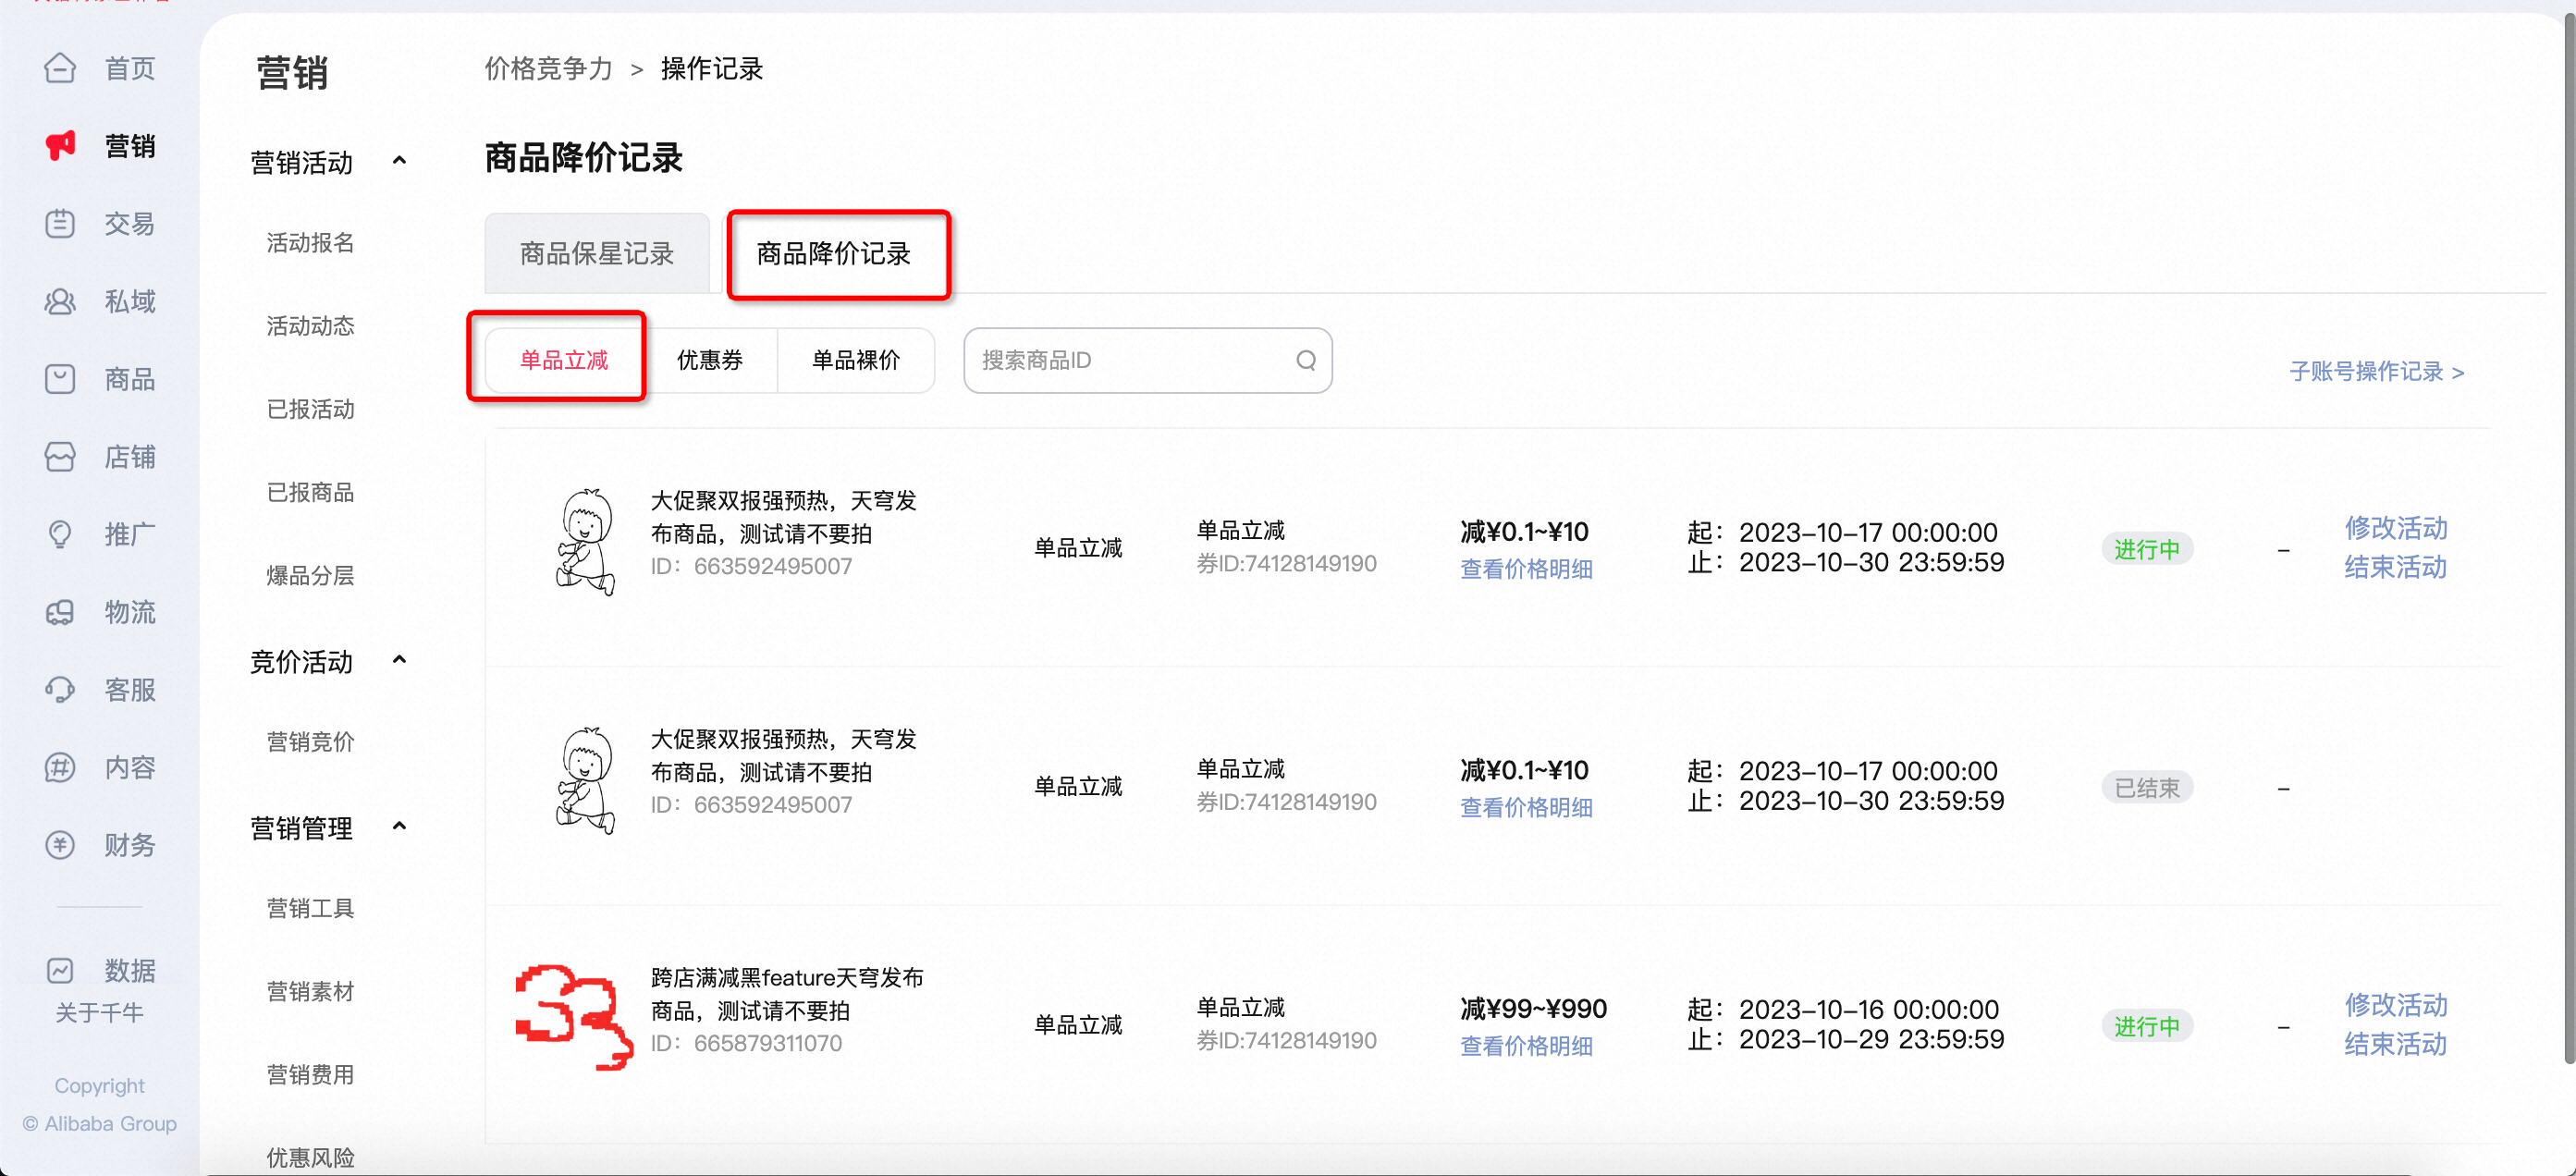
Task: Click the 店铺 shop icon
Action: (x=60, y=456)
